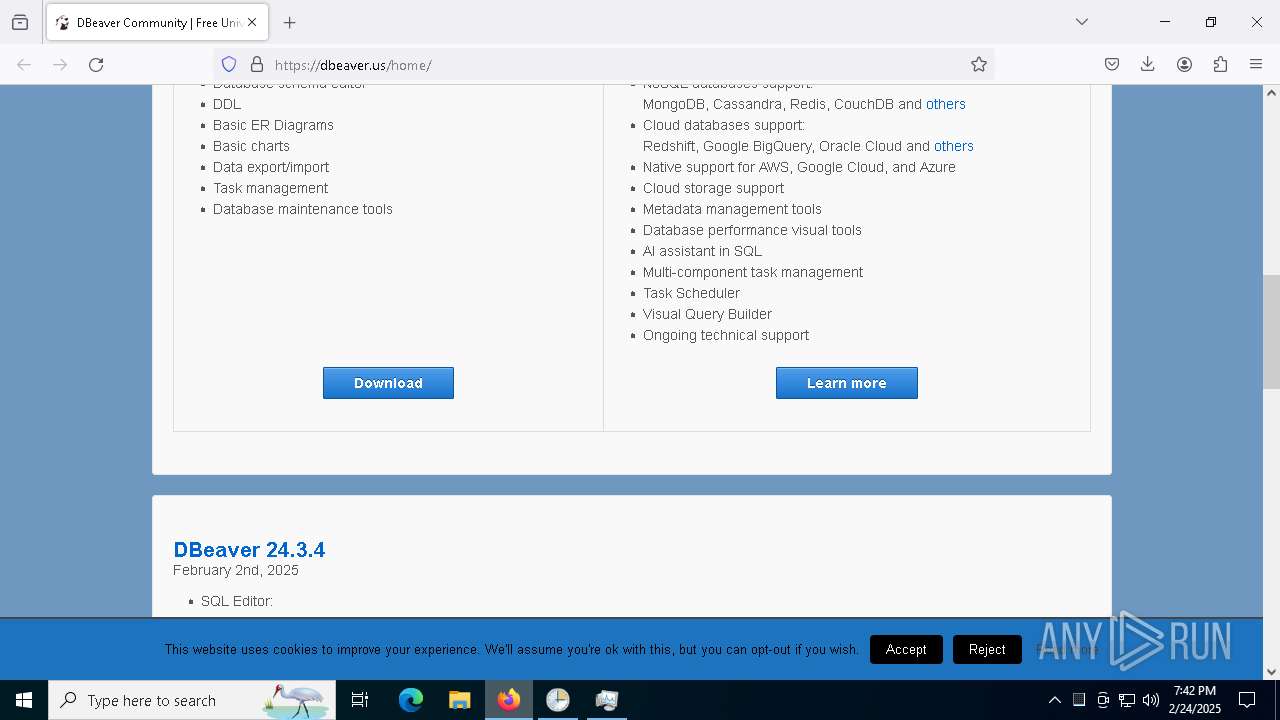Close the DBeaver Community tab
The image size is (1280, 720).
click(252, 22)
